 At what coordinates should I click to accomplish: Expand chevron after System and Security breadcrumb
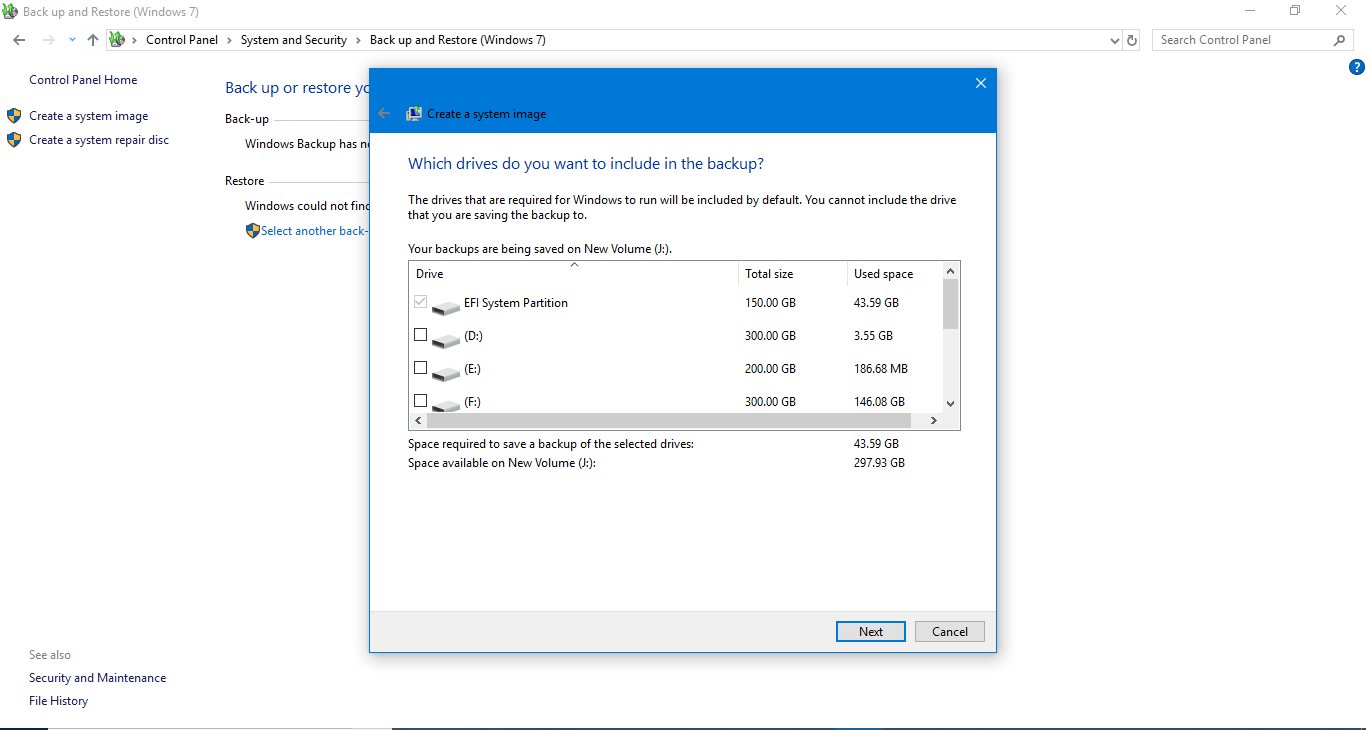click(359, 40)
